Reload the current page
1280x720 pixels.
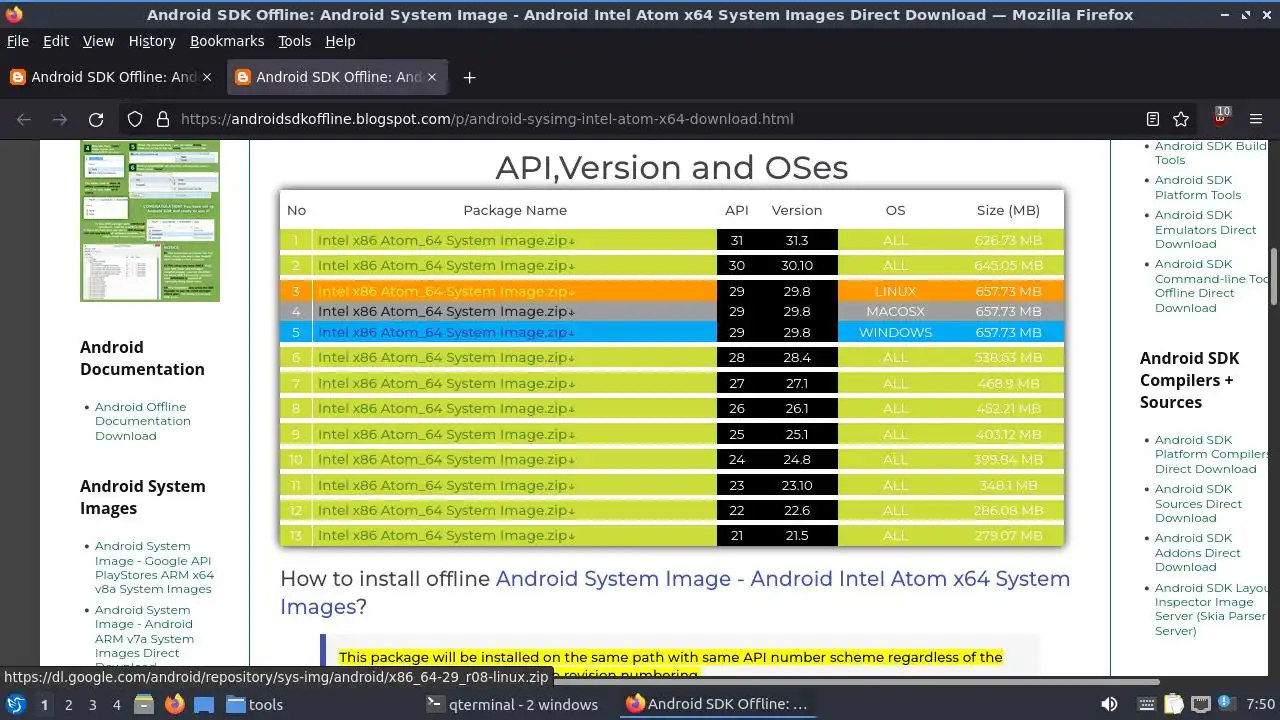(96, 119)
